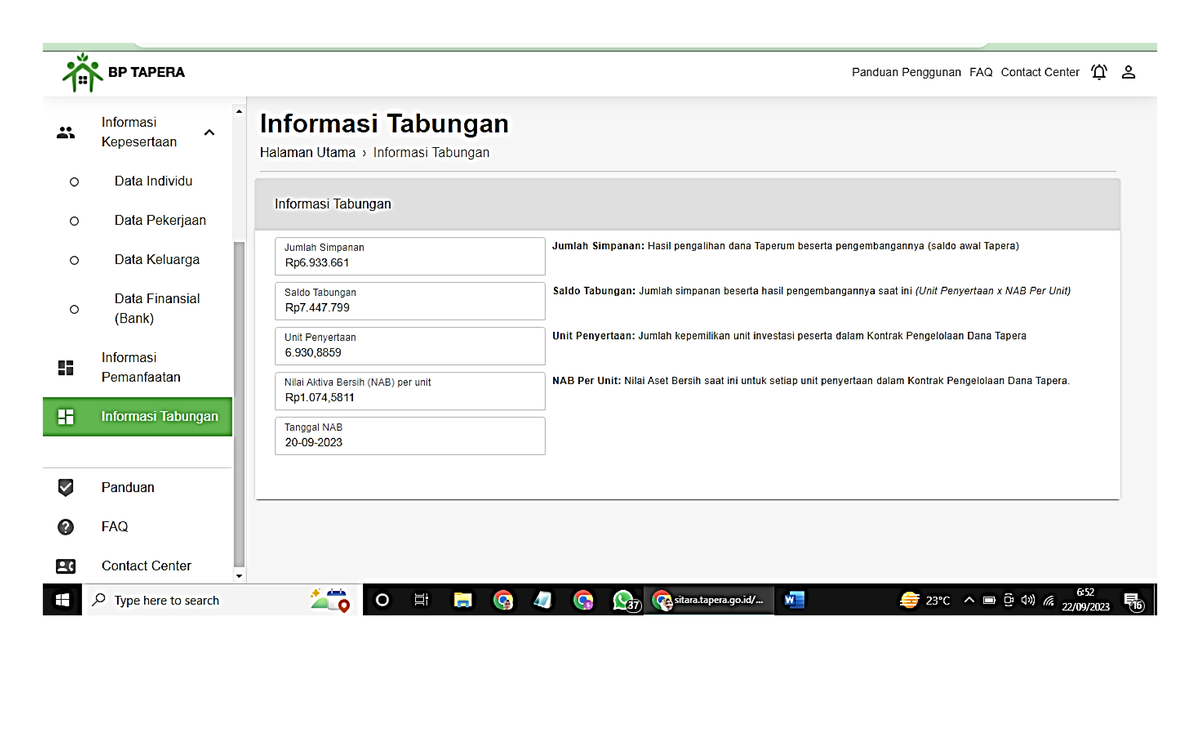Select the Data Keluarga radio button
The image size is (1200, 729).
pyautogui.click(x=74, y=259)
